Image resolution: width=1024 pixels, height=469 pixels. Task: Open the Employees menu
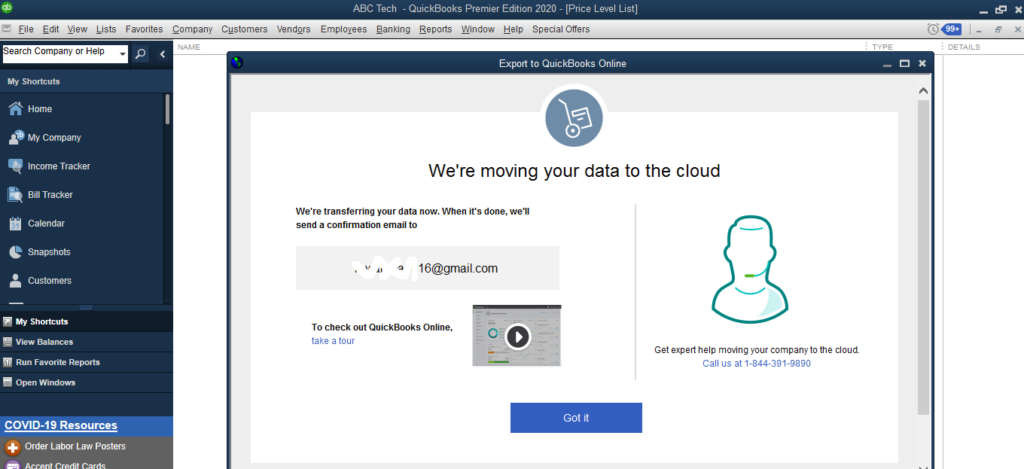click(344, 29)
